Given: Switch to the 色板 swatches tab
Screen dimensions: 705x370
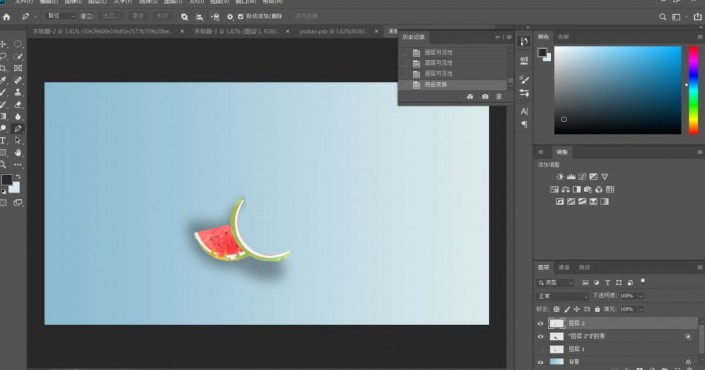Looking at the screenshot, I should (563, 37).
